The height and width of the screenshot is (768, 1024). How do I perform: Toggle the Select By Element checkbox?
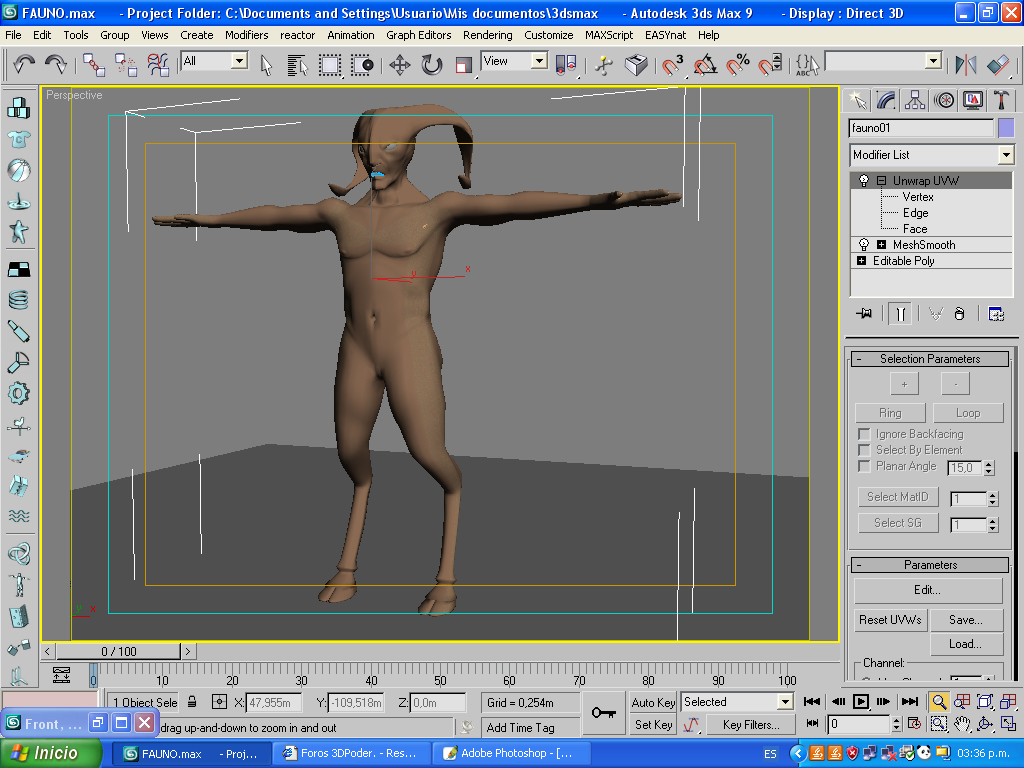(x=864, y=450)
